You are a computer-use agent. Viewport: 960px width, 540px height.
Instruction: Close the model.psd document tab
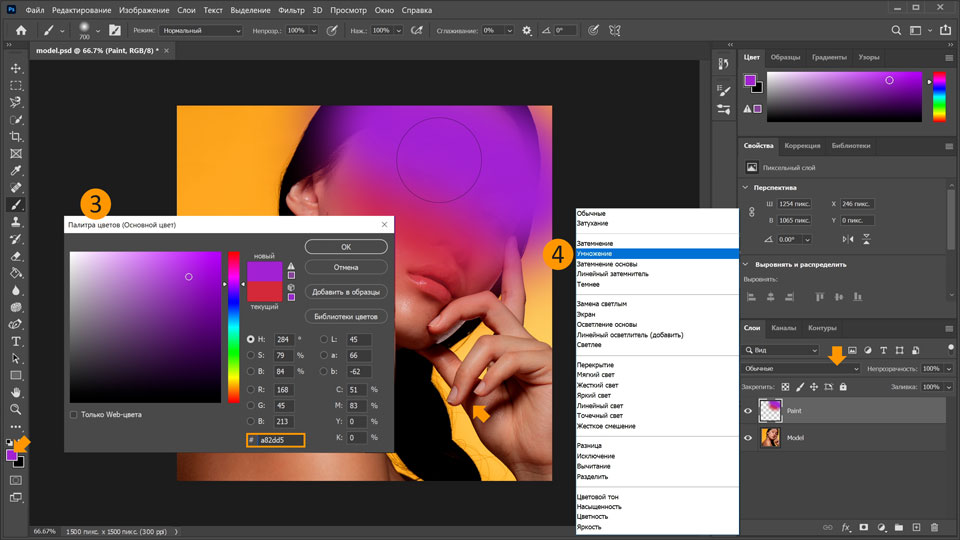[167, 51]
